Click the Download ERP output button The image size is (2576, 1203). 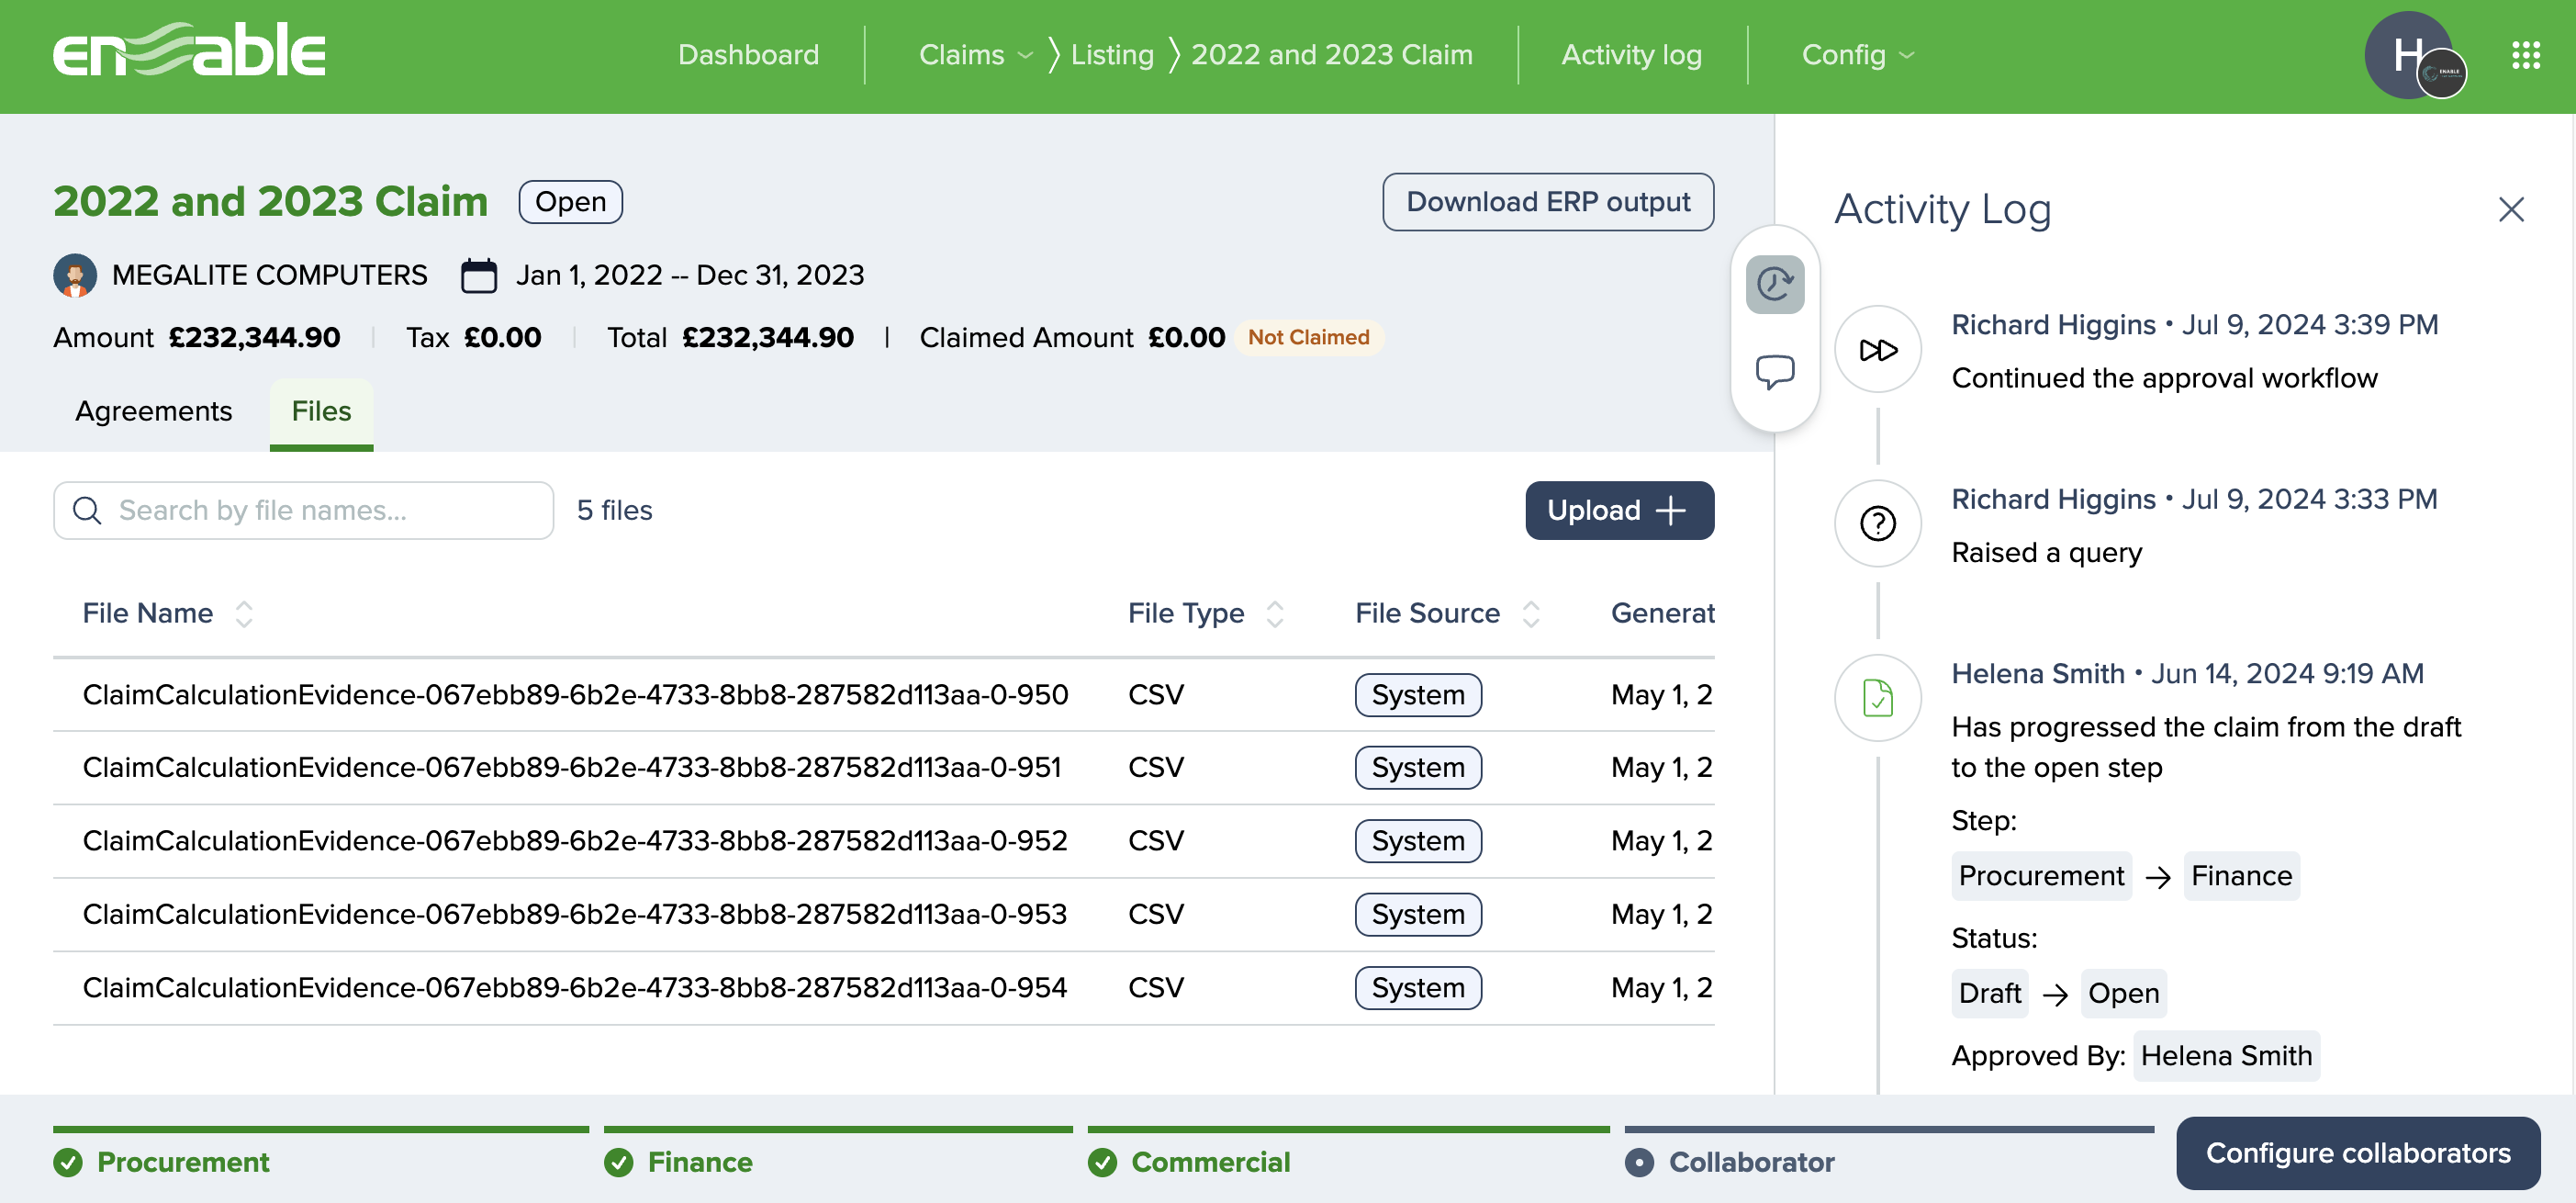point(1547,202)
